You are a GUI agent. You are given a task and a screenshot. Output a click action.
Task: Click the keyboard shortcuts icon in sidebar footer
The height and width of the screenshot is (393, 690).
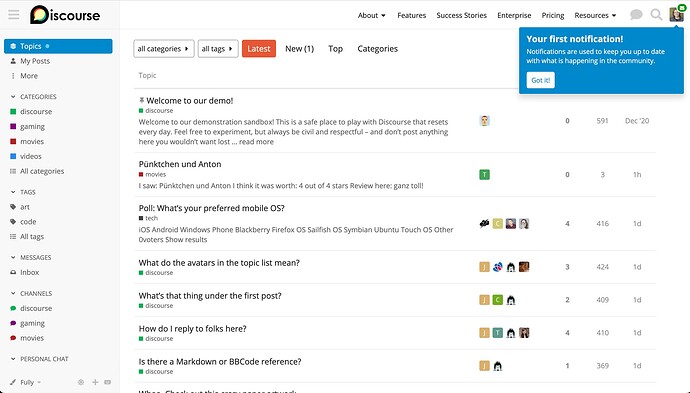[108, 382]
